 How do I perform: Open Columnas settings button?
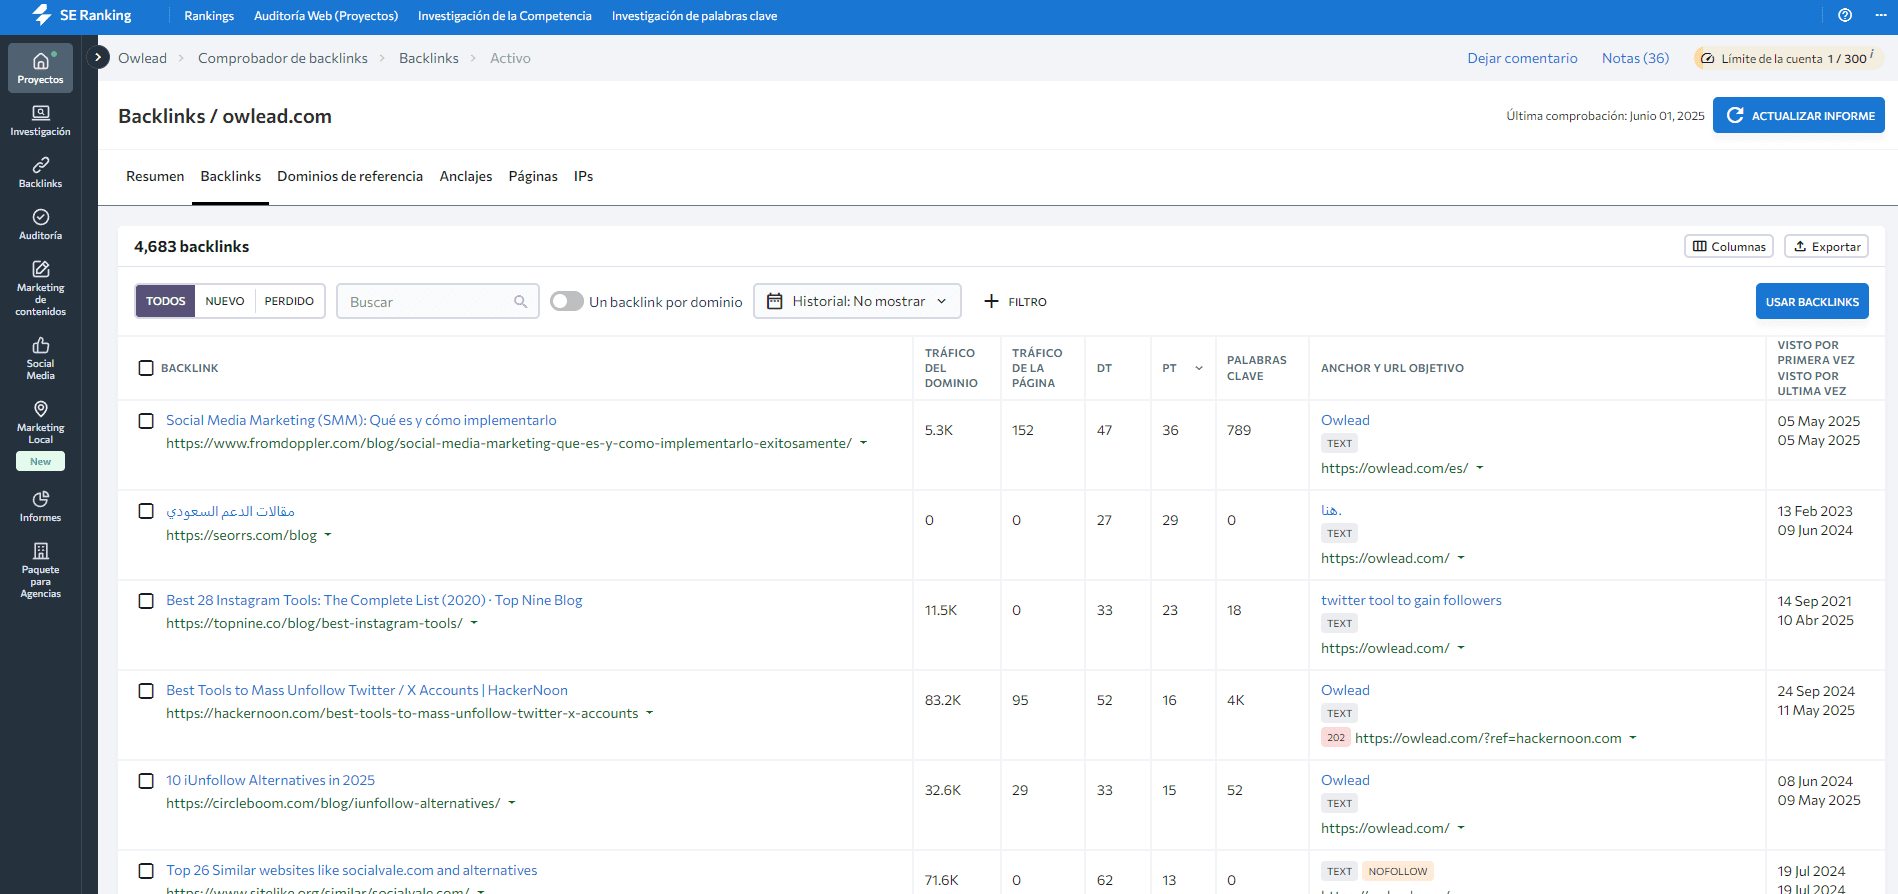click(x=1729, y=246)
